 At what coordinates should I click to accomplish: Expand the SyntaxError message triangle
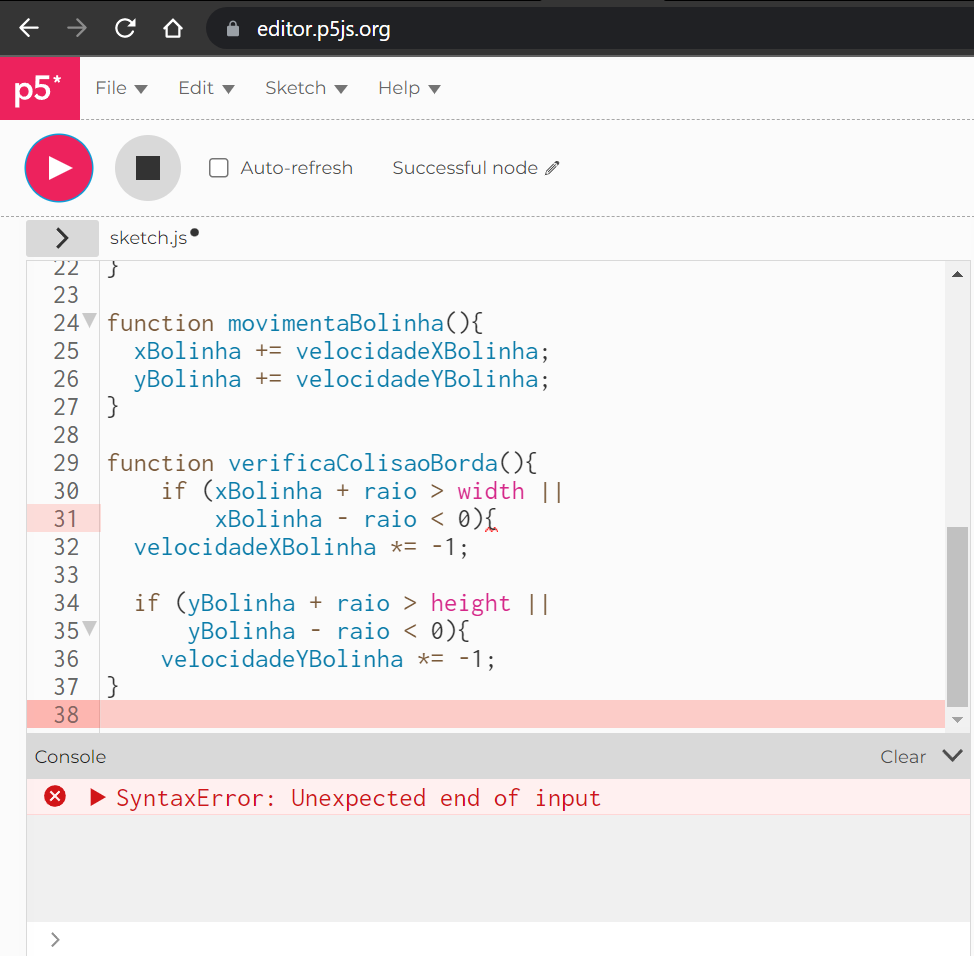[x=98, y=797]
